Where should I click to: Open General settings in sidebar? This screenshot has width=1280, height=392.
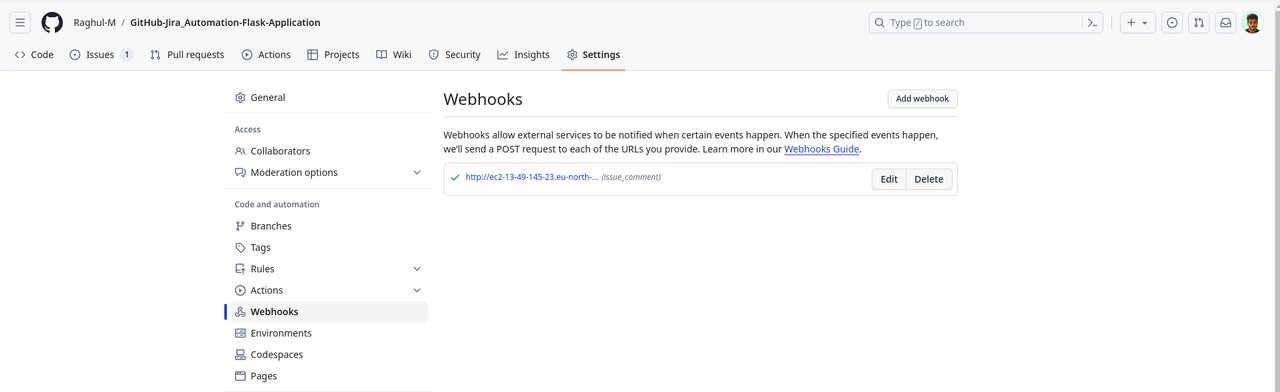(x=328, y=98)
